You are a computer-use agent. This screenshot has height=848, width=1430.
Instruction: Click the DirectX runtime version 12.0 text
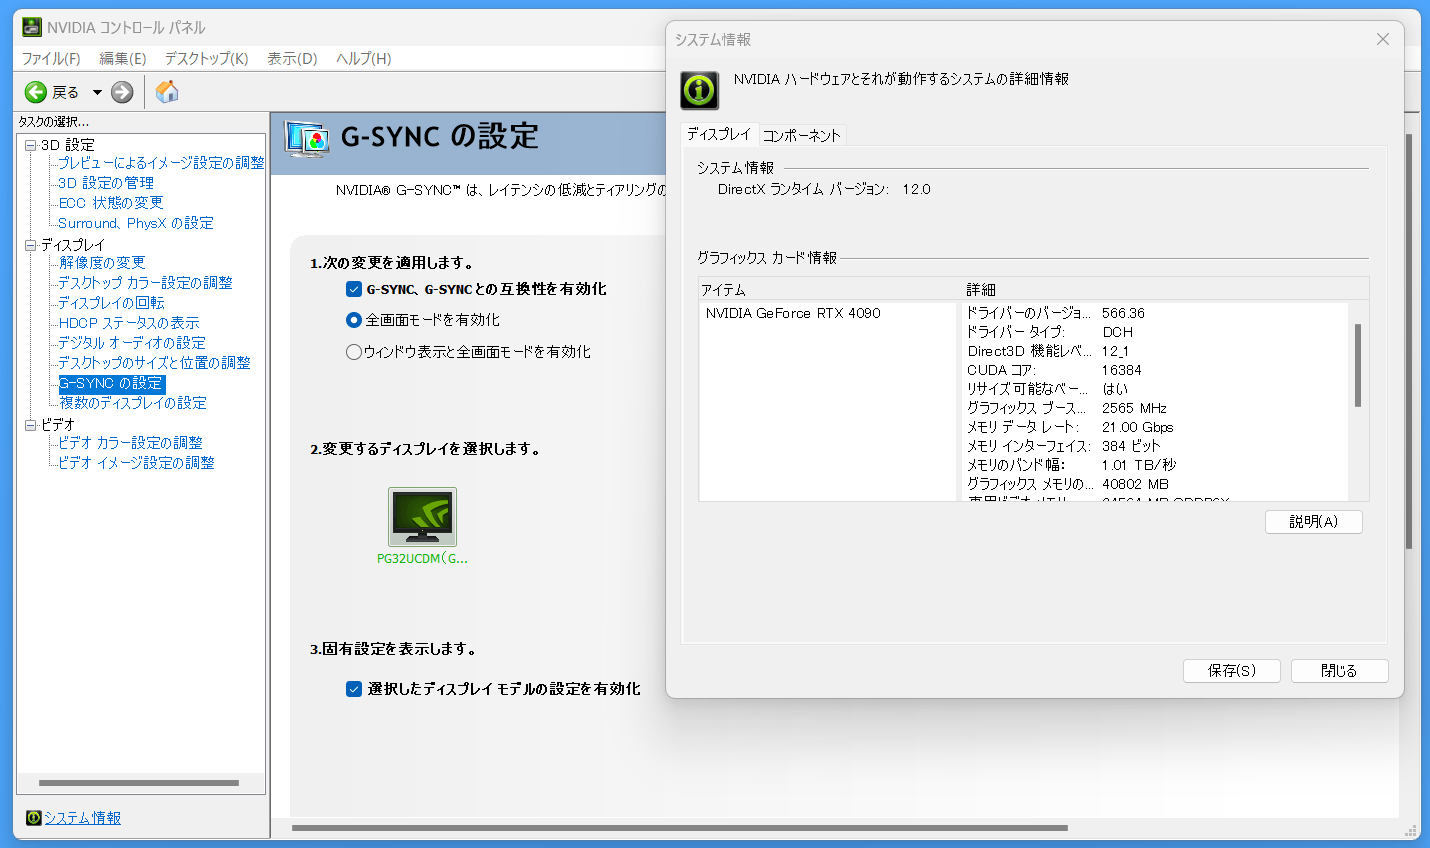coord(916,189)
